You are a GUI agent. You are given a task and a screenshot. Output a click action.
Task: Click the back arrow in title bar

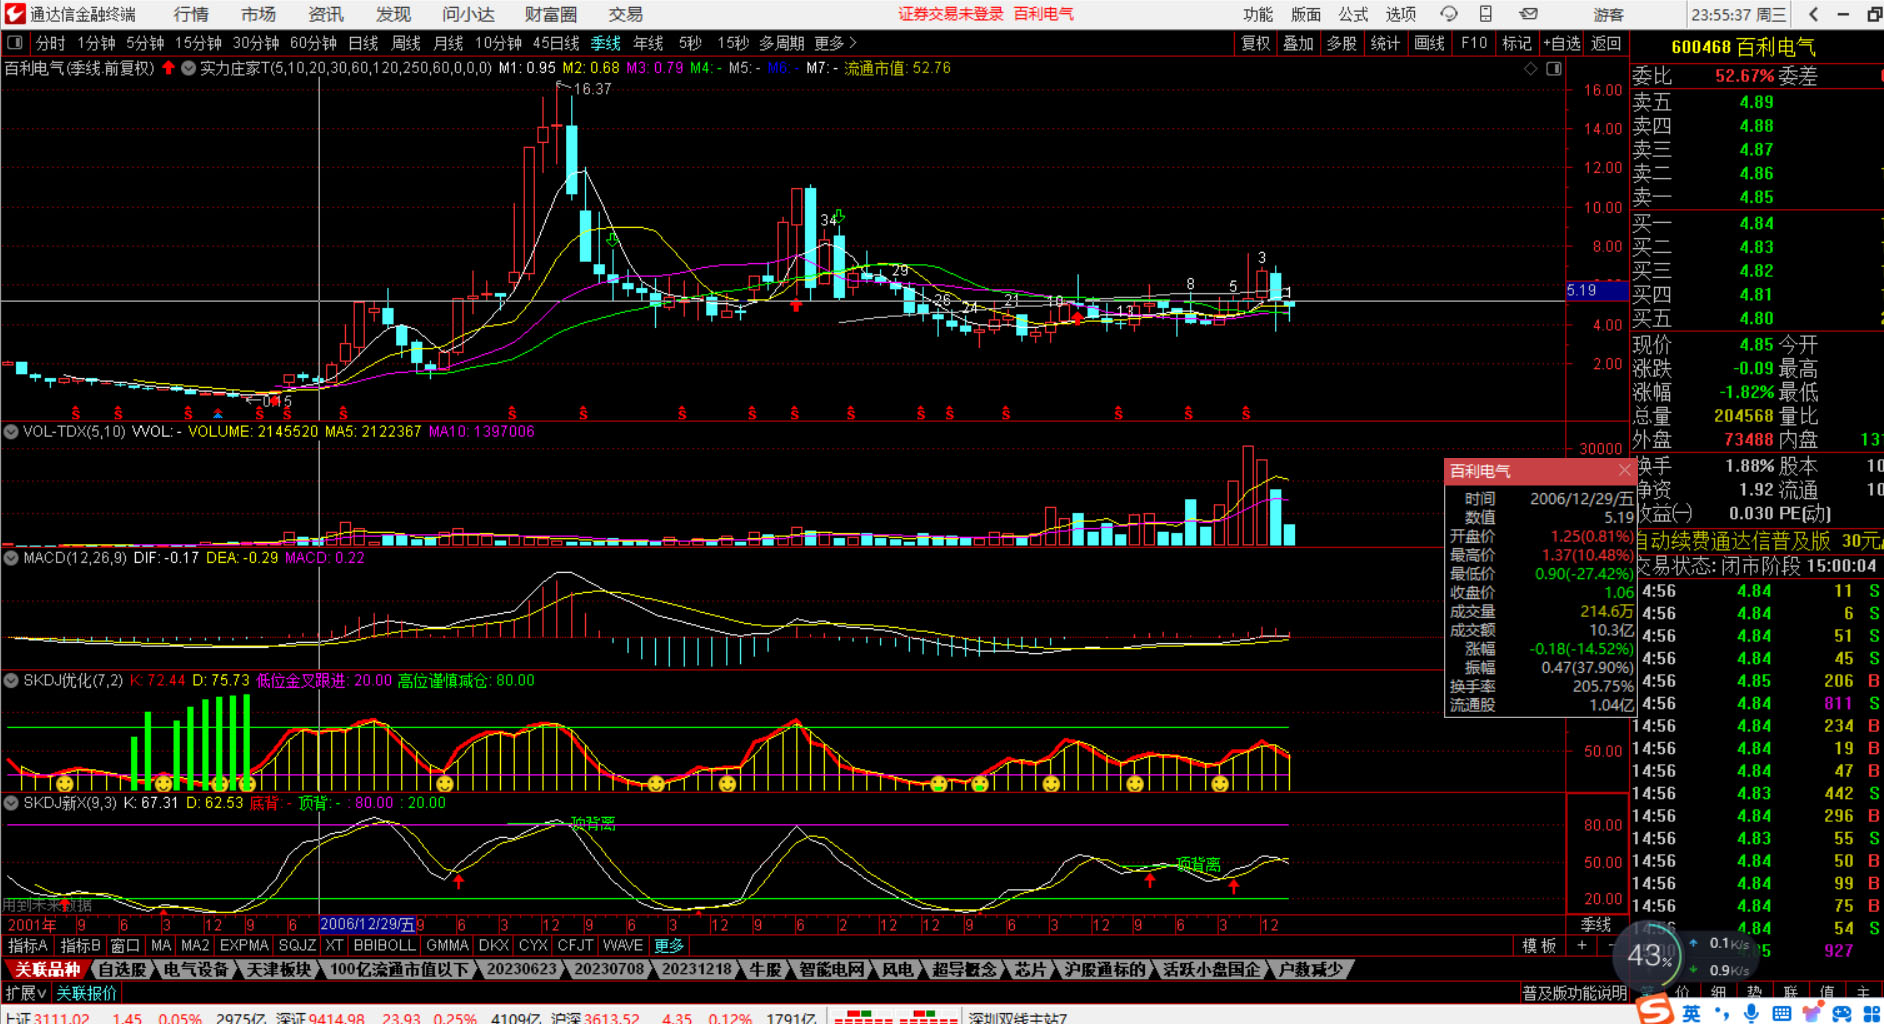click(1813, 14)
